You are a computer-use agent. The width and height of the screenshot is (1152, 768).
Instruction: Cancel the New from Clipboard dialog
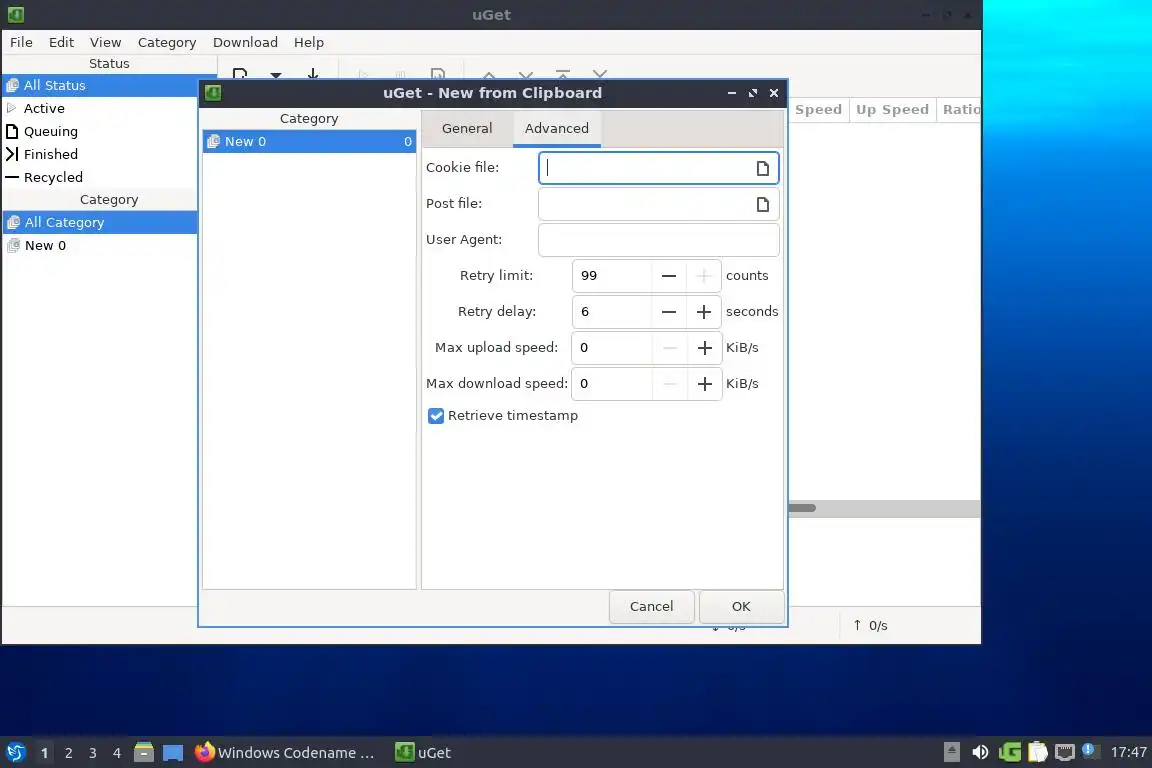pos(652,606)
